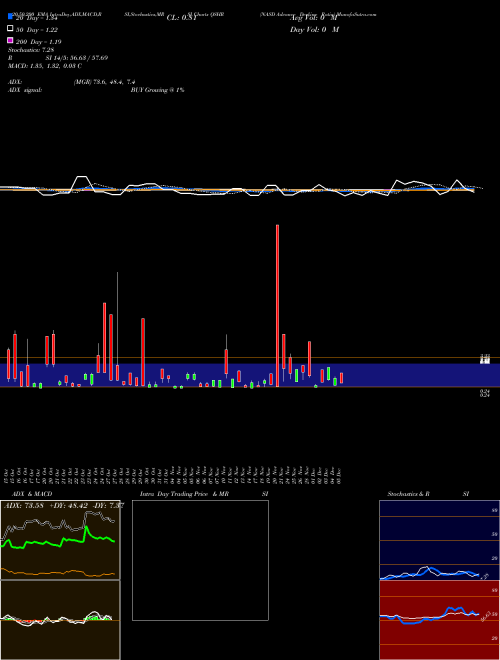This screenshot has width=500, height=660.
Task: Click the 'MACD: 1.35, 1.32, 0.03 C' line
Action: coord(45,66)
